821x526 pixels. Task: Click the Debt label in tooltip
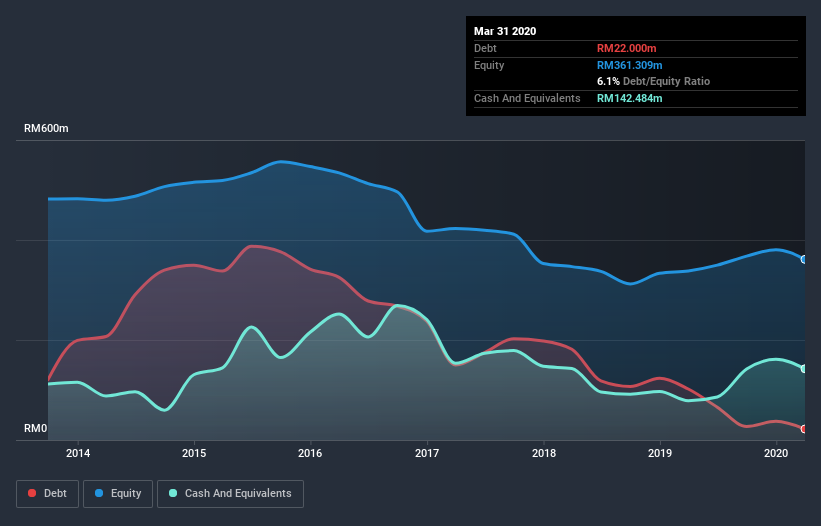(x=485, y=48)
